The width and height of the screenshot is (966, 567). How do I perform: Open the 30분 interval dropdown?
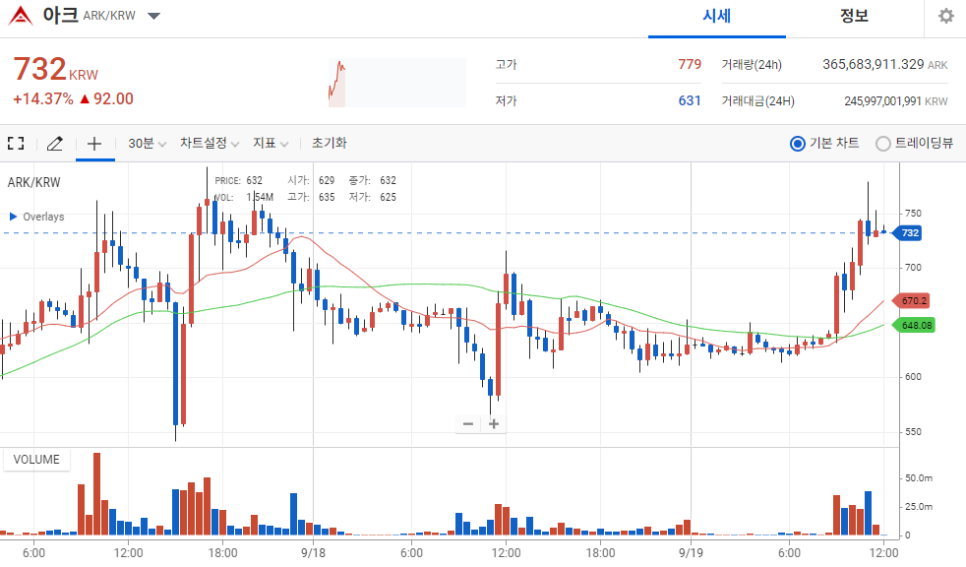147,144
